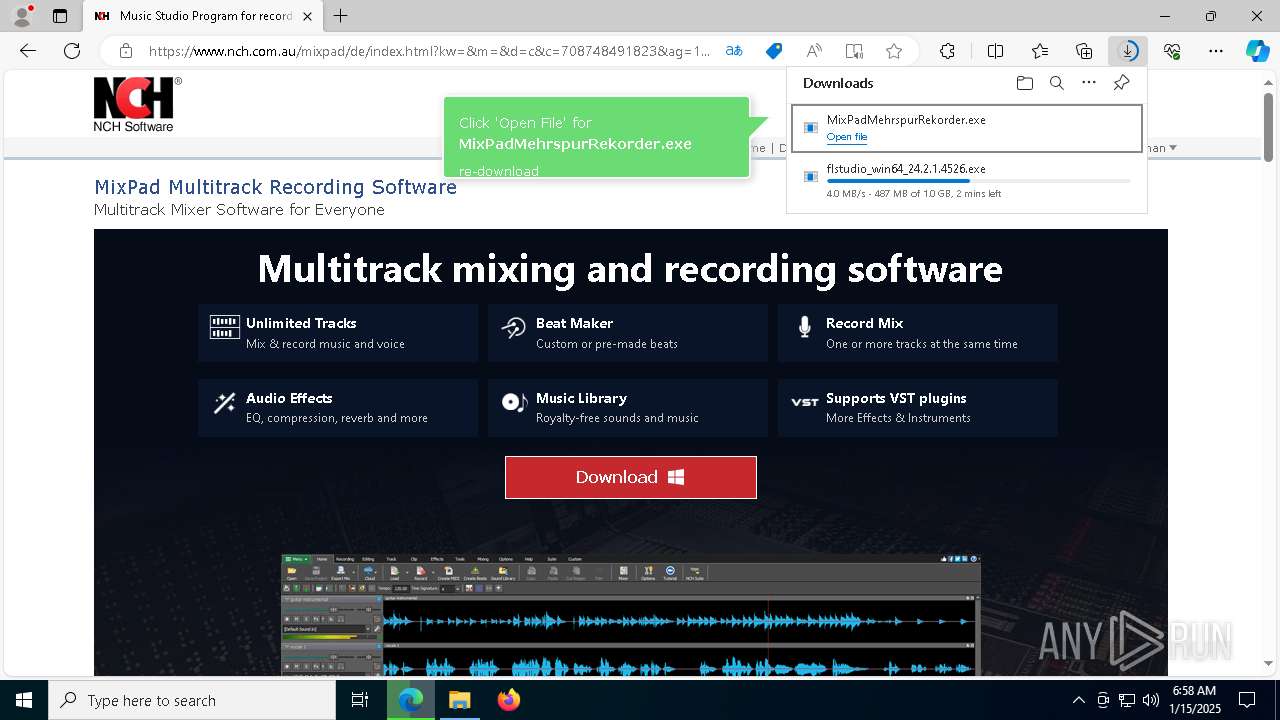Click the translate page icon
This screenshot has width=1280, height=720.
pos(734,51)
